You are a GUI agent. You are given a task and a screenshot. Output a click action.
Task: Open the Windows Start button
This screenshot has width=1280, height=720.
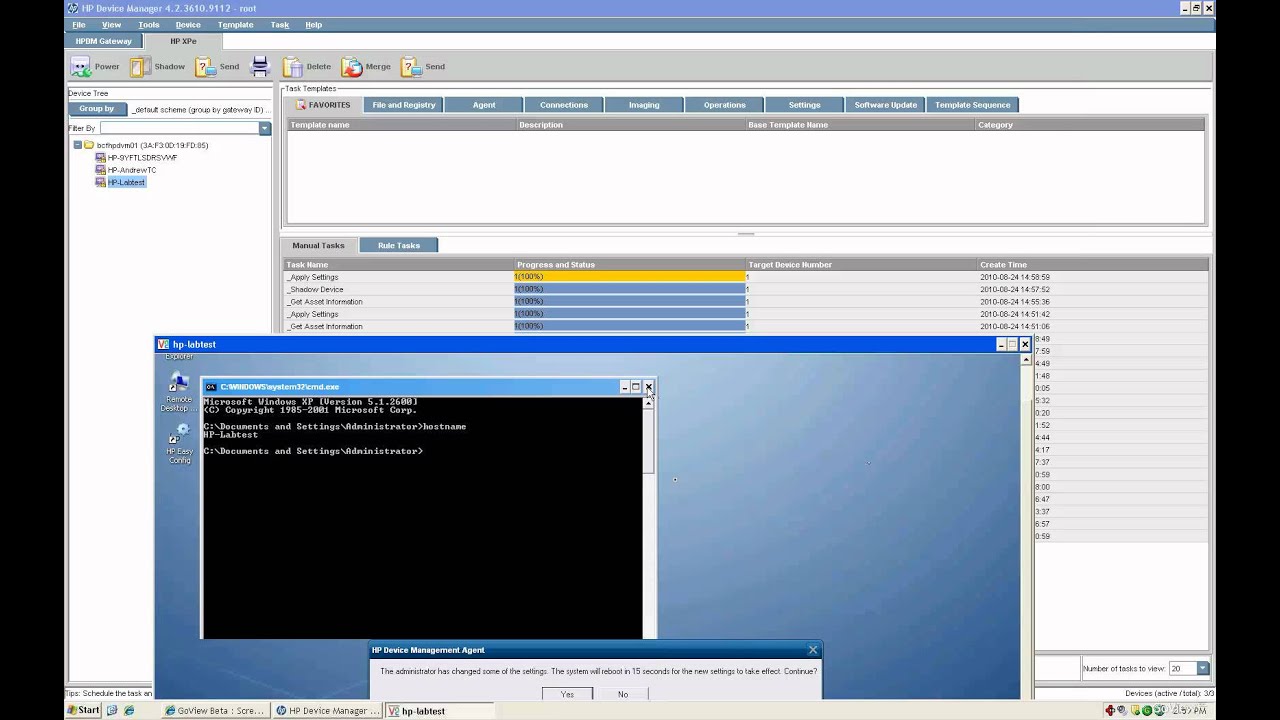pos(83,711)
